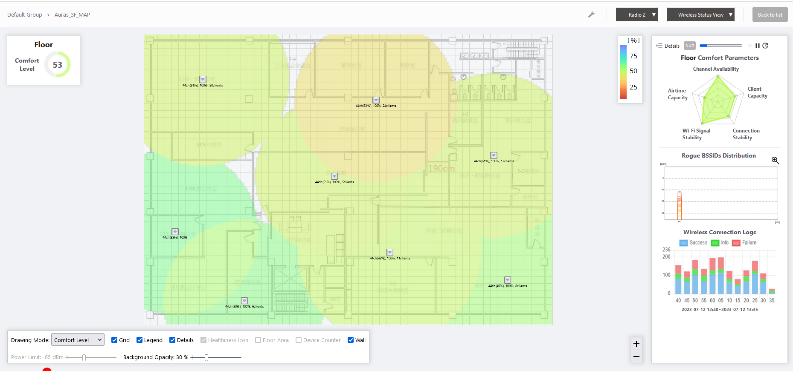Disable the Wall checkbox
This screenshot has width=793, height=371.
[x=351, y=340]
